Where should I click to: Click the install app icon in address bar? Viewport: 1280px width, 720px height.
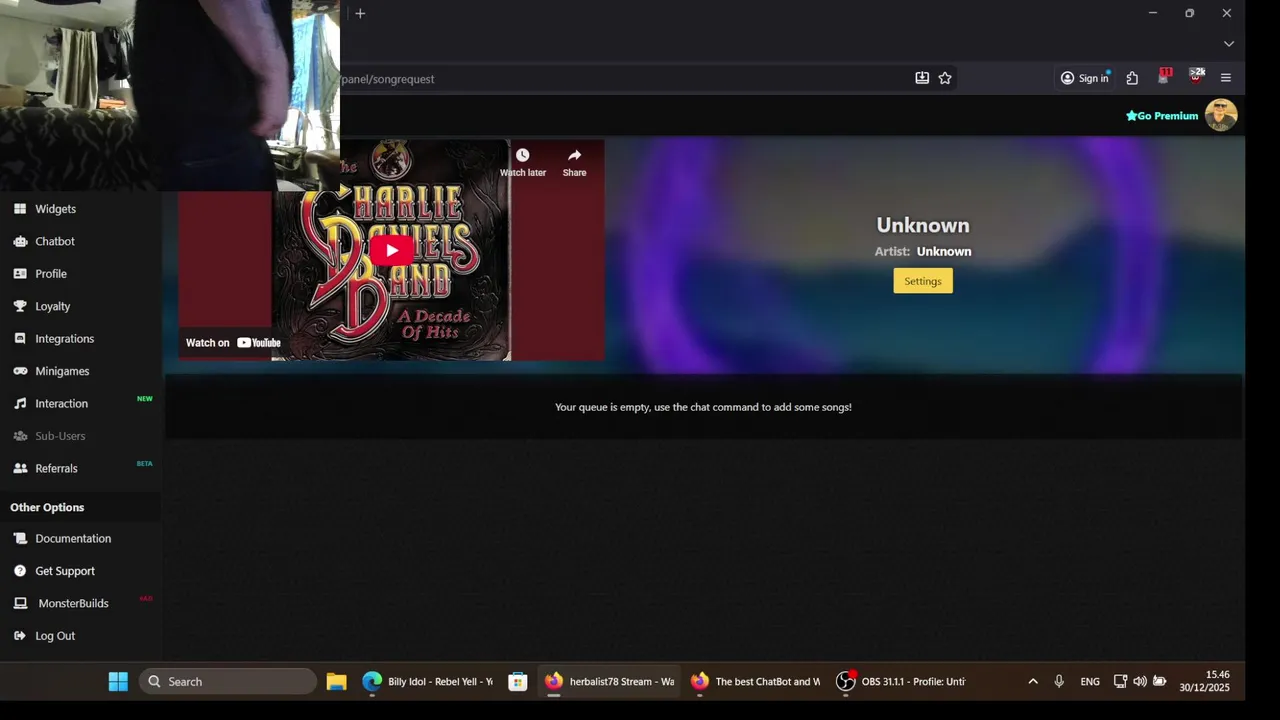(x=922, y=78)
